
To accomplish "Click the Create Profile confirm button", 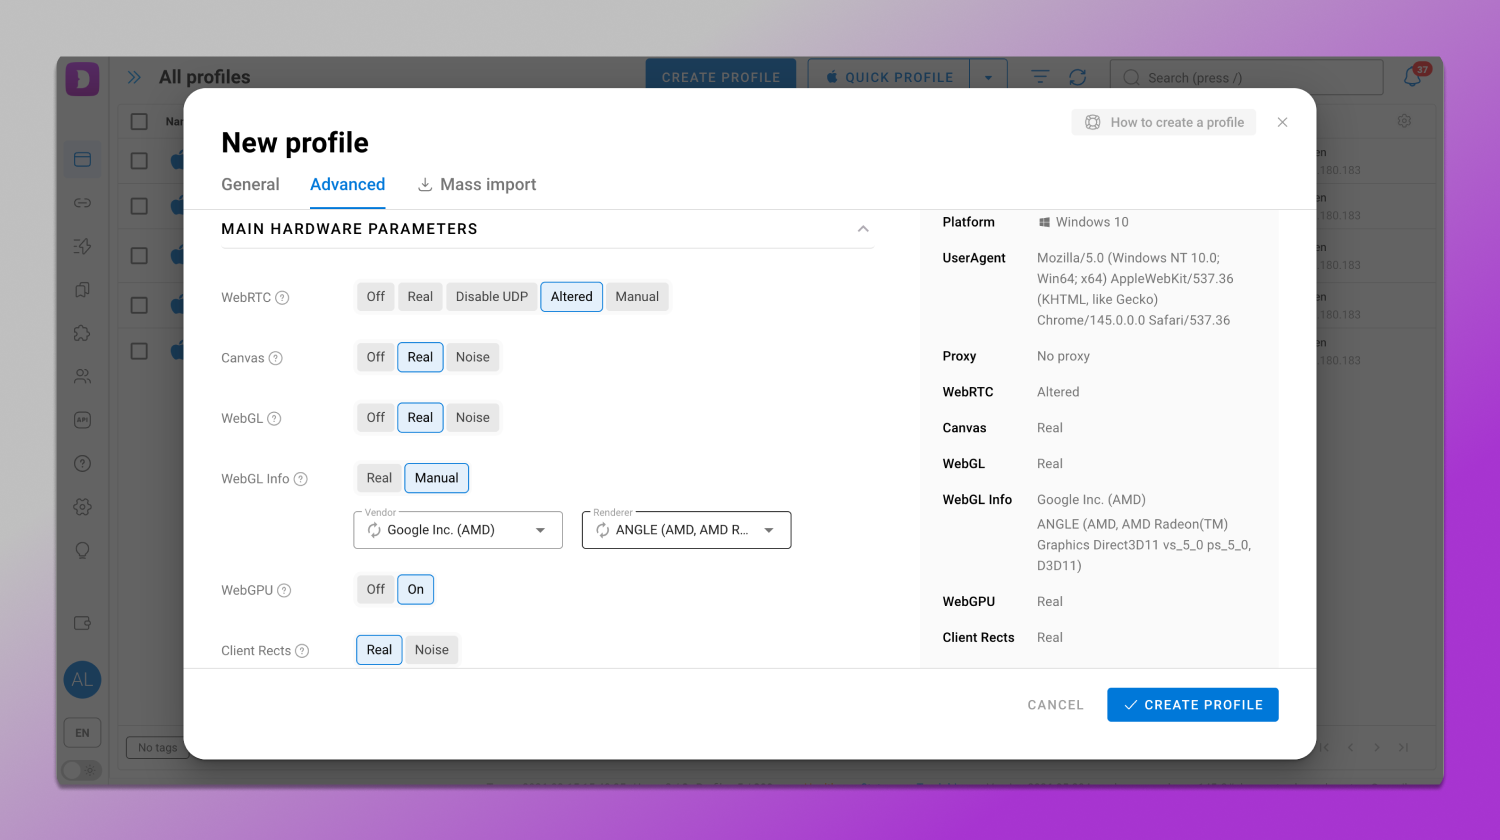I will [1192, 705].
